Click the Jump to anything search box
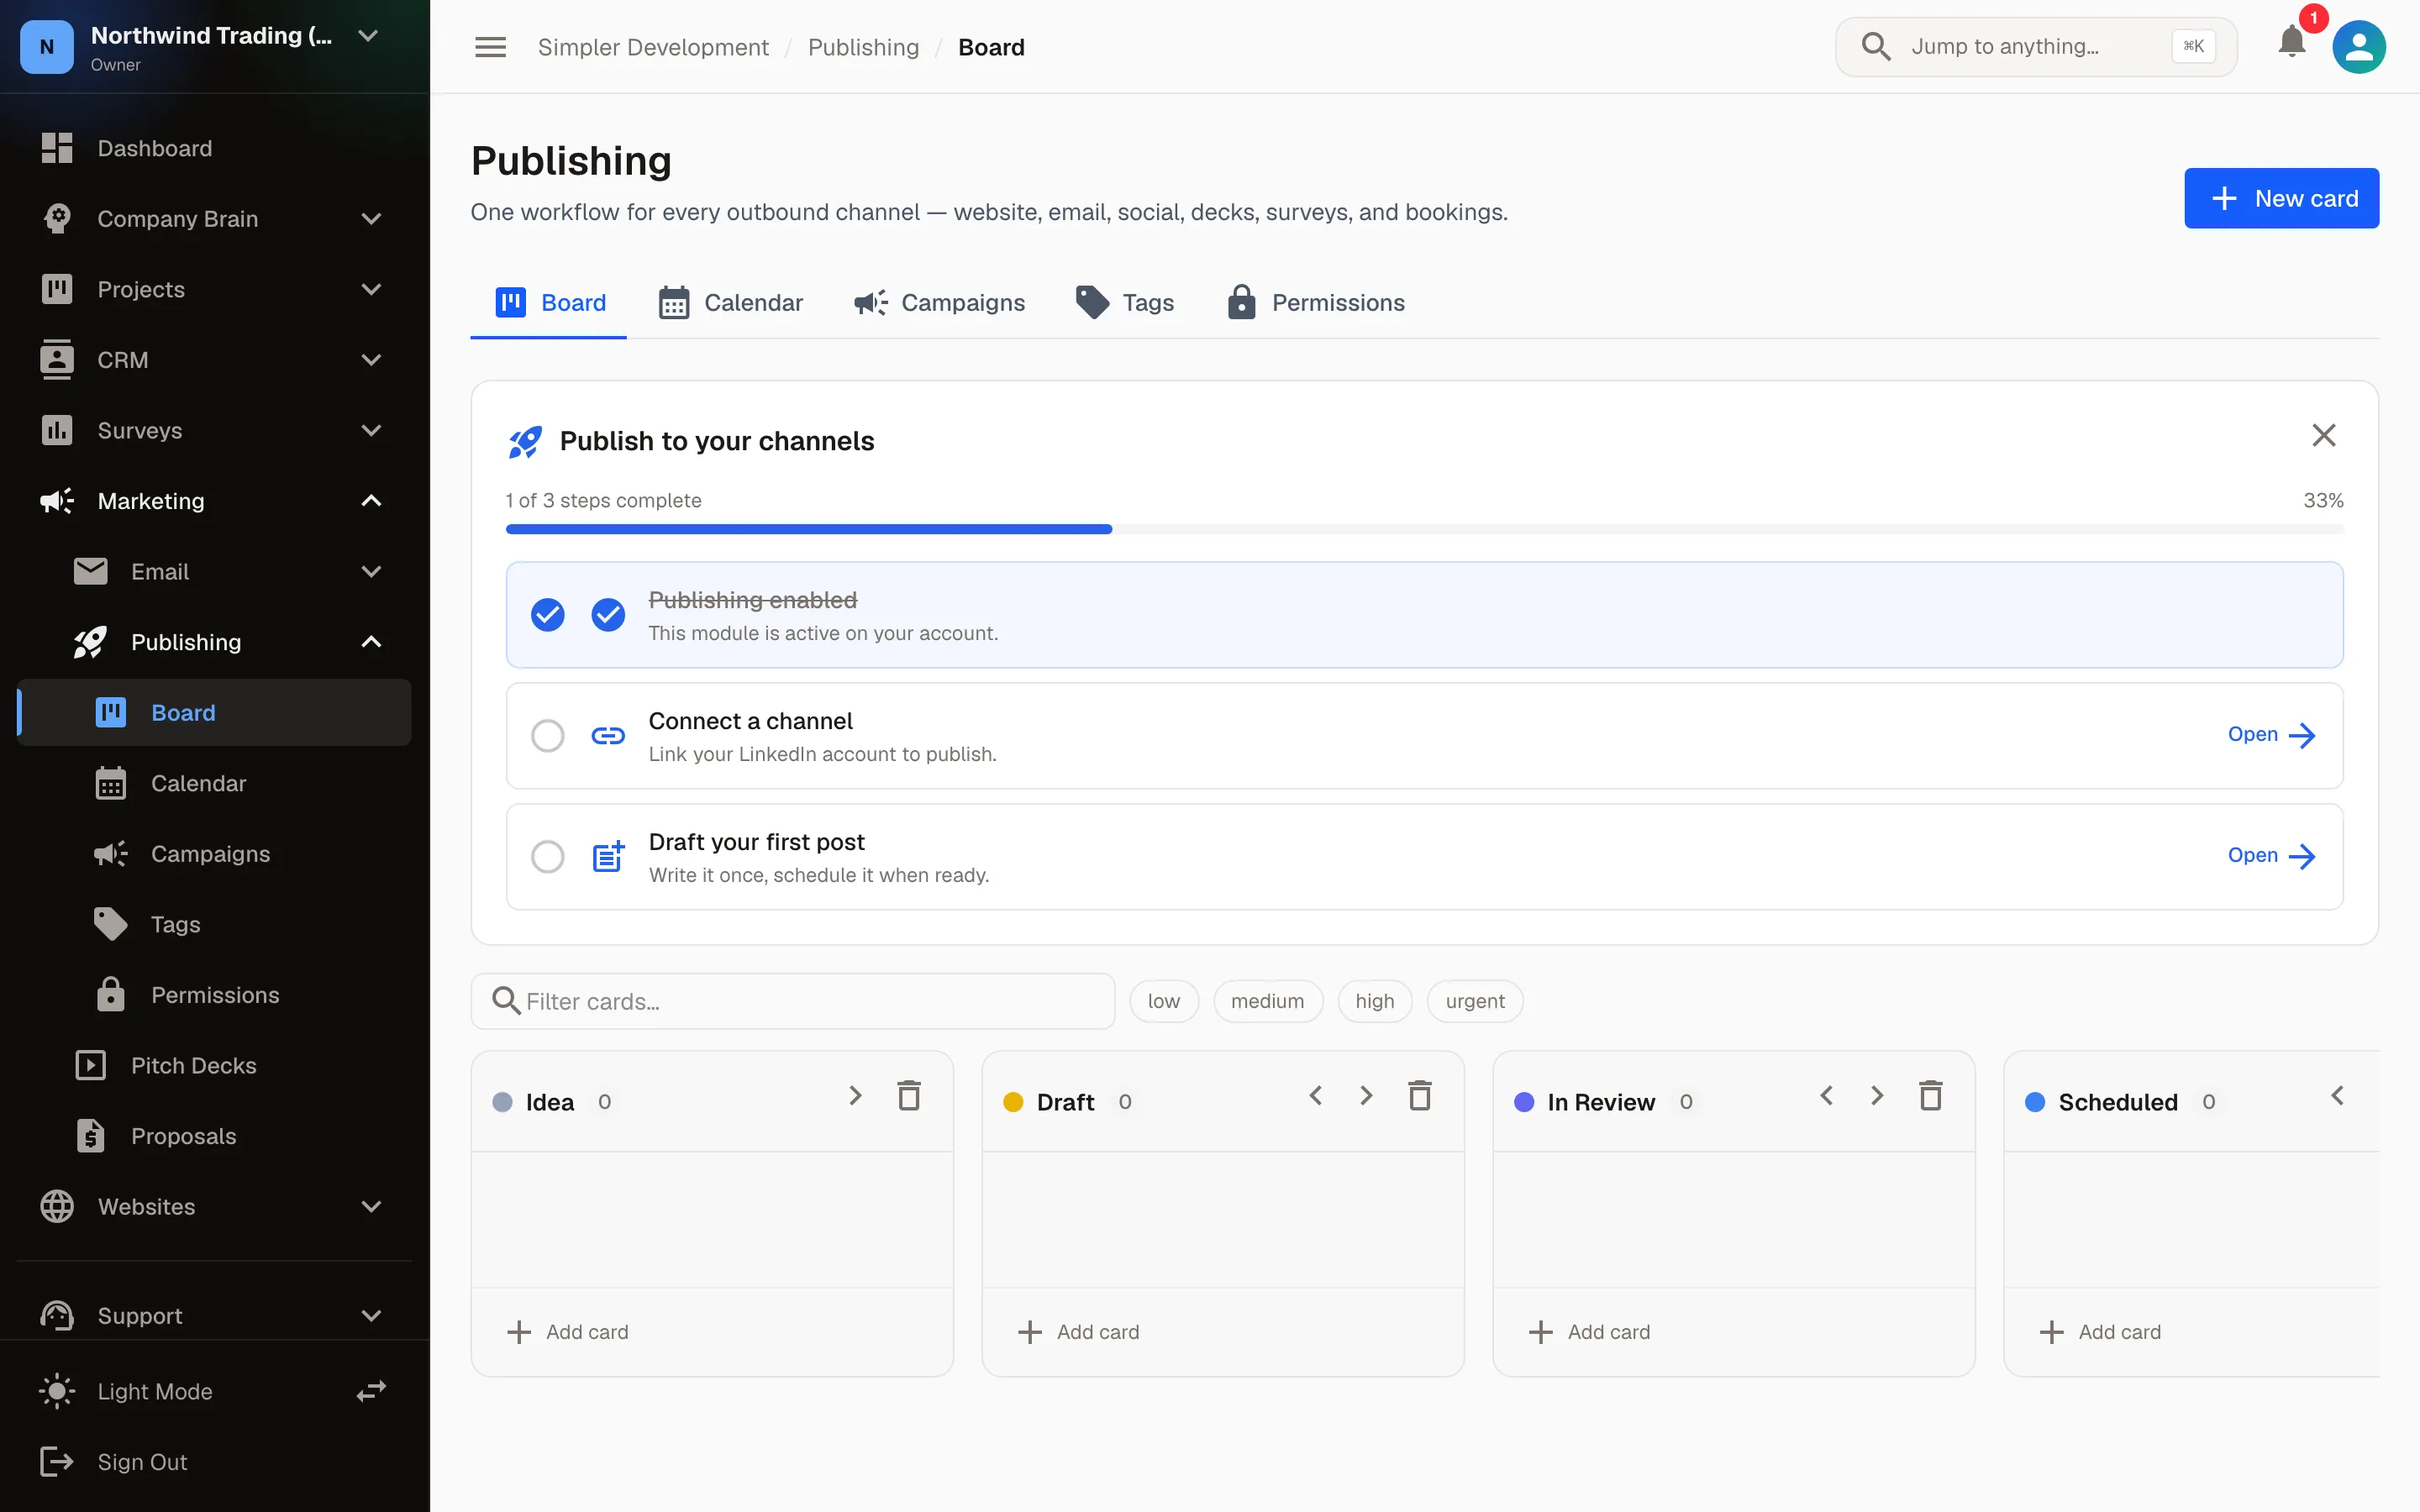This screenshot has height=1512, width=2420. coord(2036,46)
